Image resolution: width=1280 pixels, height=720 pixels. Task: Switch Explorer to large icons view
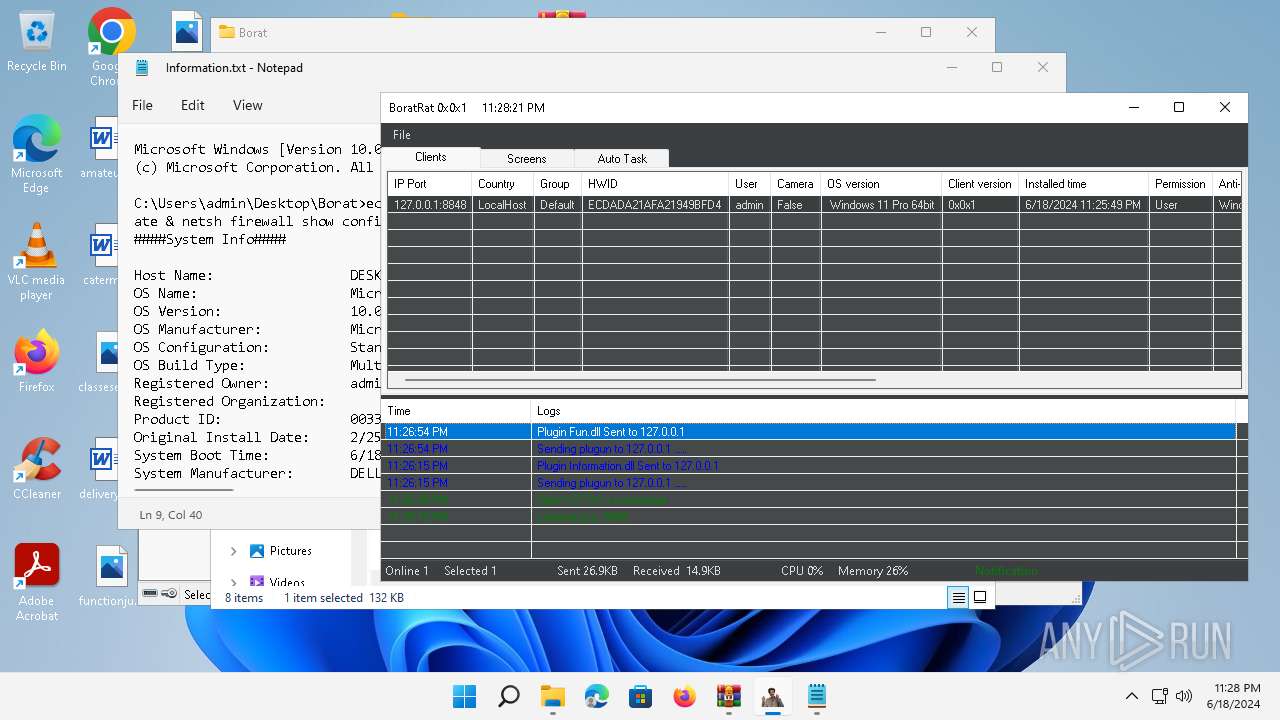pos(980,597)
